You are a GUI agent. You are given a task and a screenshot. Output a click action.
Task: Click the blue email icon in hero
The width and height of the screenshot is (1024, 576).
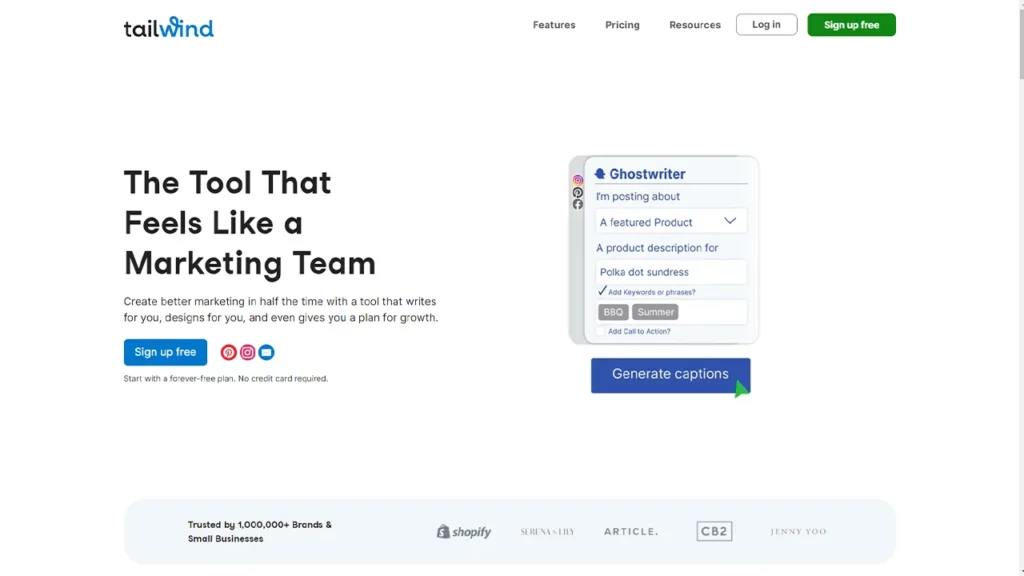(266, 352)
